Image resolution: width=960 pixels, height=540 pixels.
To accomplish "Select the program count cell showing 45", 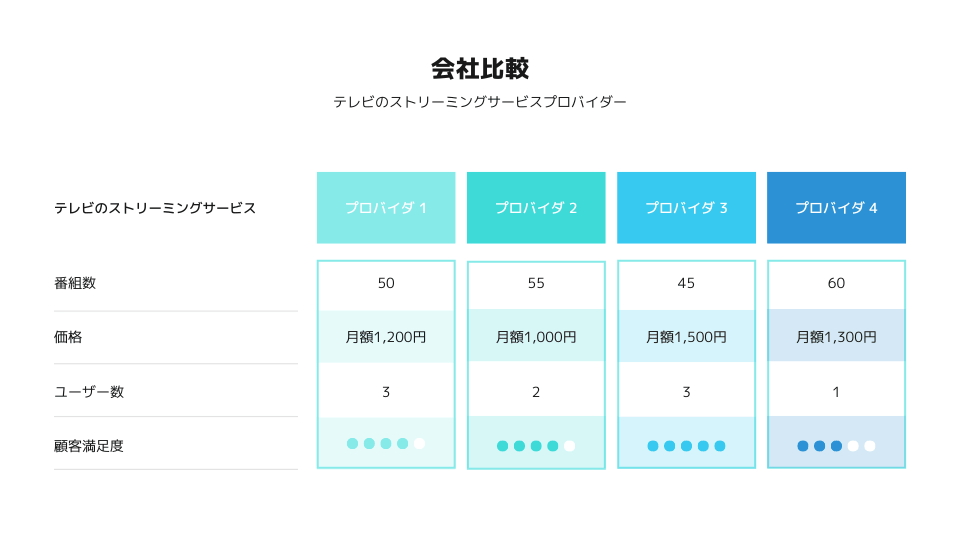I will click(x=686, y=283).
